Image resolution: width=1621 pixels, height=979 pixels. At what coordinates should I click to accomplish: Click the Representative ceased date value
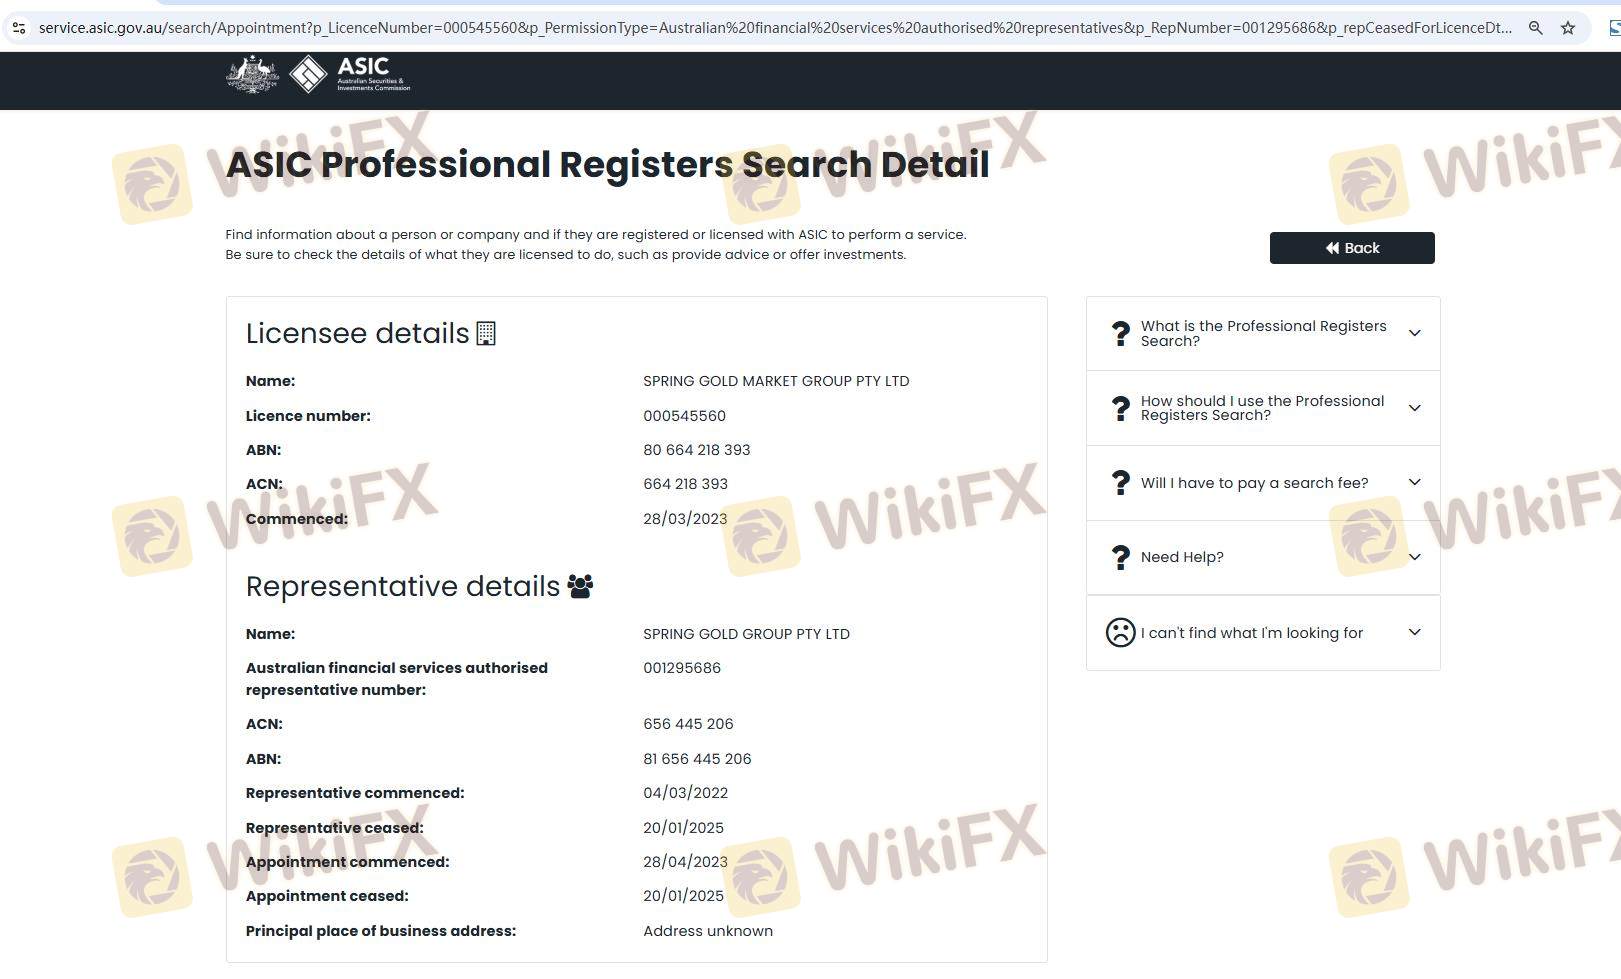tap(683, 828)
